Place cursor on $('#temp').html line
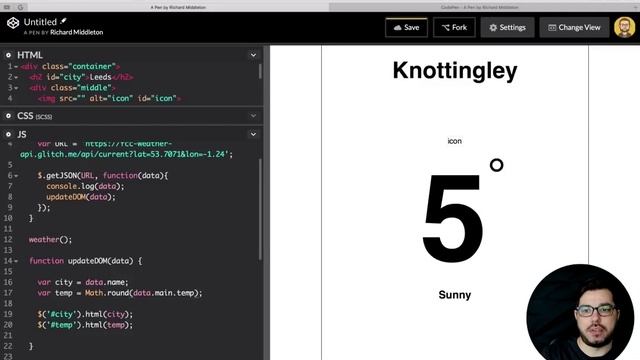640x360 pixels. (x=85, y=324)
